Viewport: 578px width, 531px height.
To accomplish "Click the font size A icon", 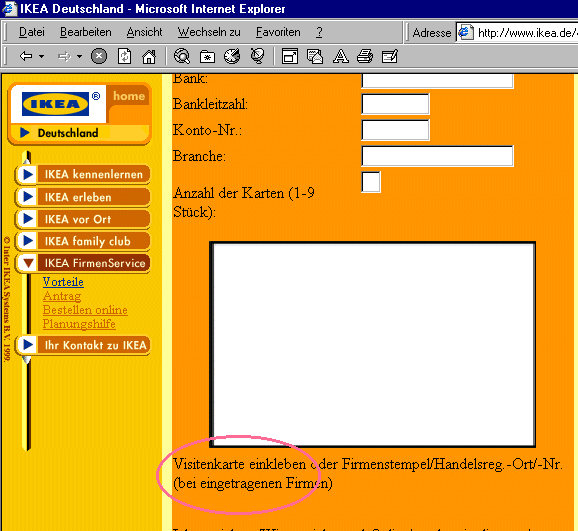I will point(341,56).
